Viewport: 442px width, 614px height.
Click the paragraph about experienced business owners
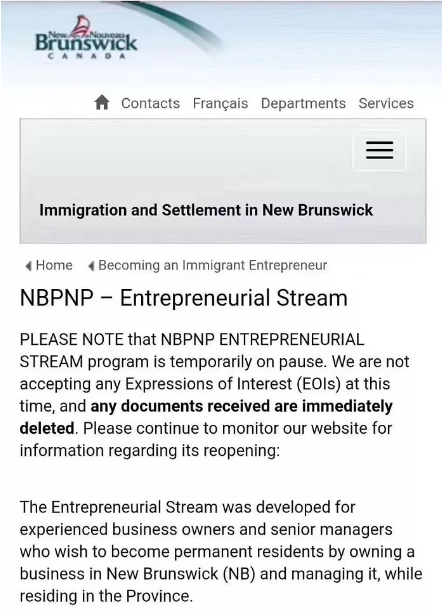click(221, 551)
